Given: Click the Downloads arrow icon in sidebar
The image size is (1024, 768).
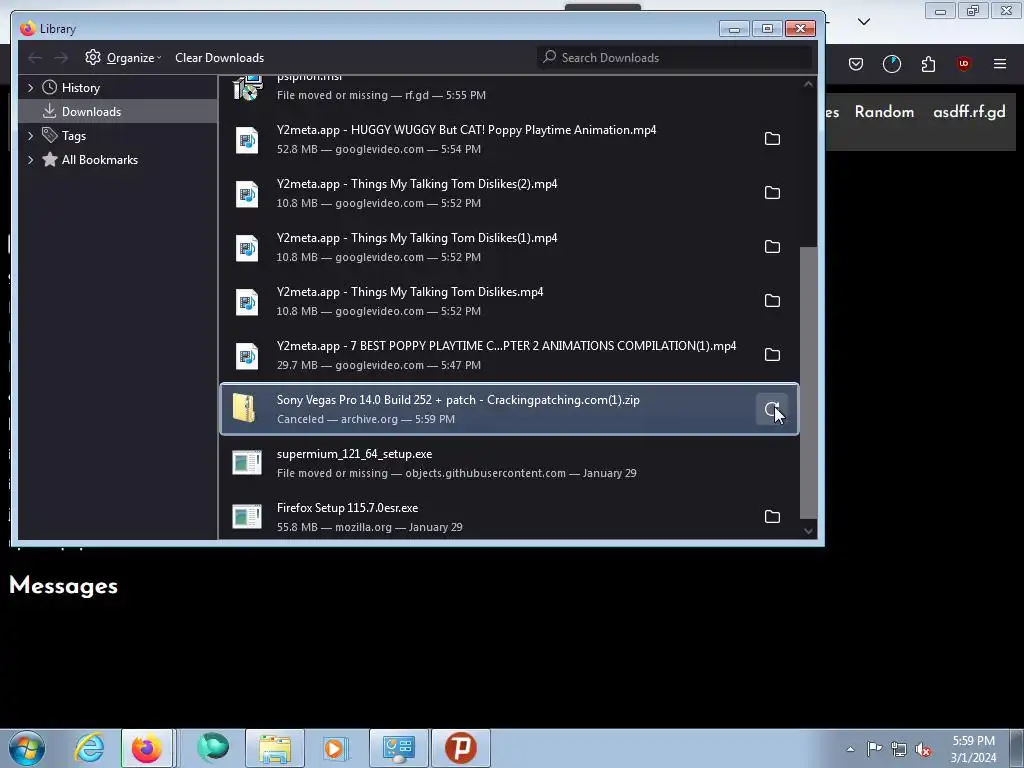Looking at the screenshot, I should (x=50, y=111).
